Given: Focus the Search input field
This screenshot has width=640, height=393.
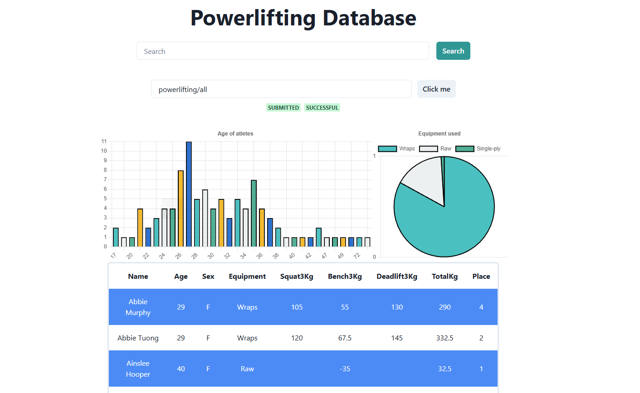Looking at the screenshot, I should (x=282, y=51).
